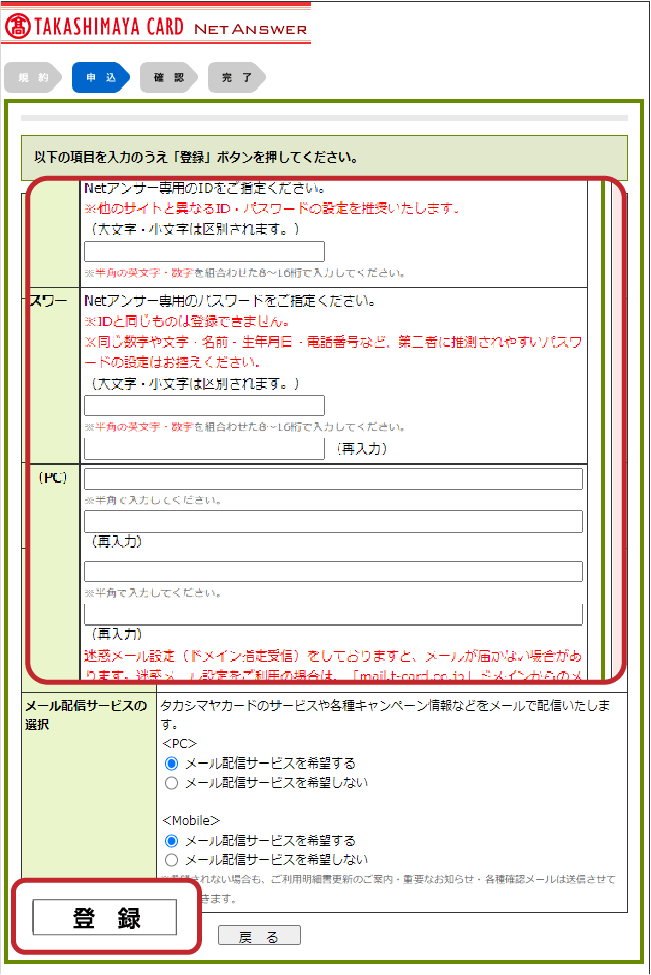Viewport: 651px width, 975px height.
Task: Click the first password input field
Action: click(x=204, y=405)
